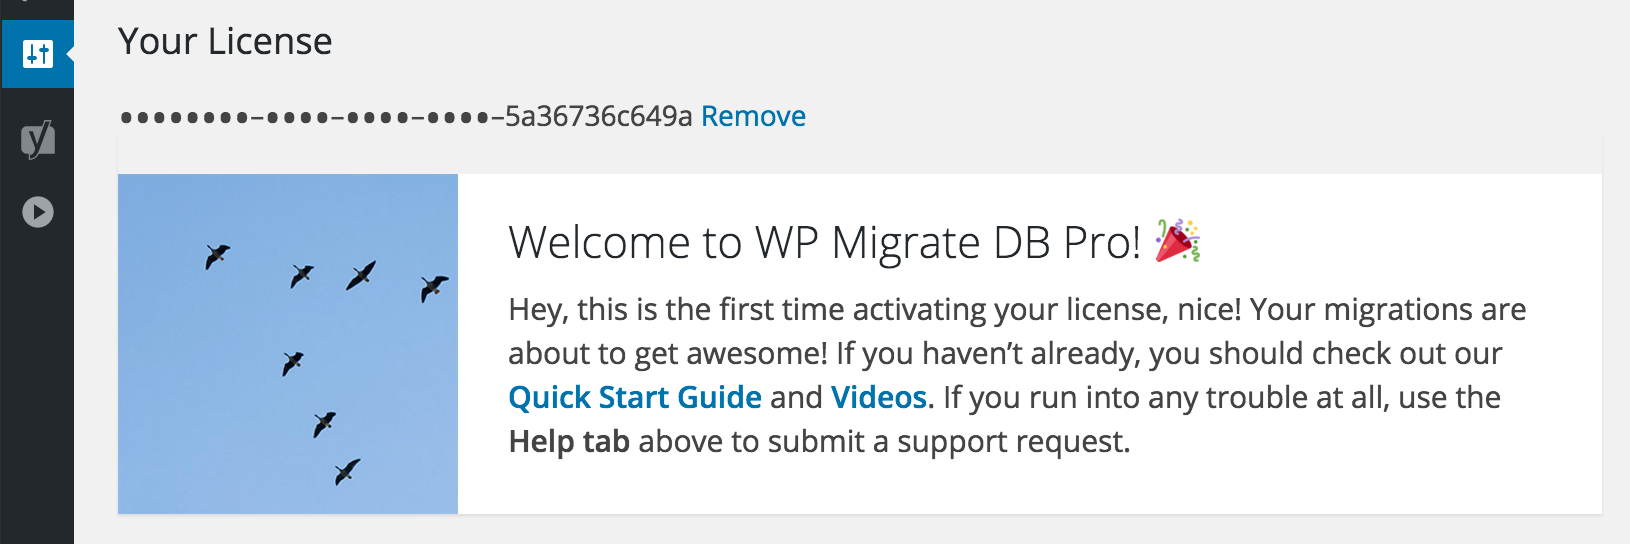Open the Yoast SEO sidebar icon
1630x544 pixels.
coord(38,139)
